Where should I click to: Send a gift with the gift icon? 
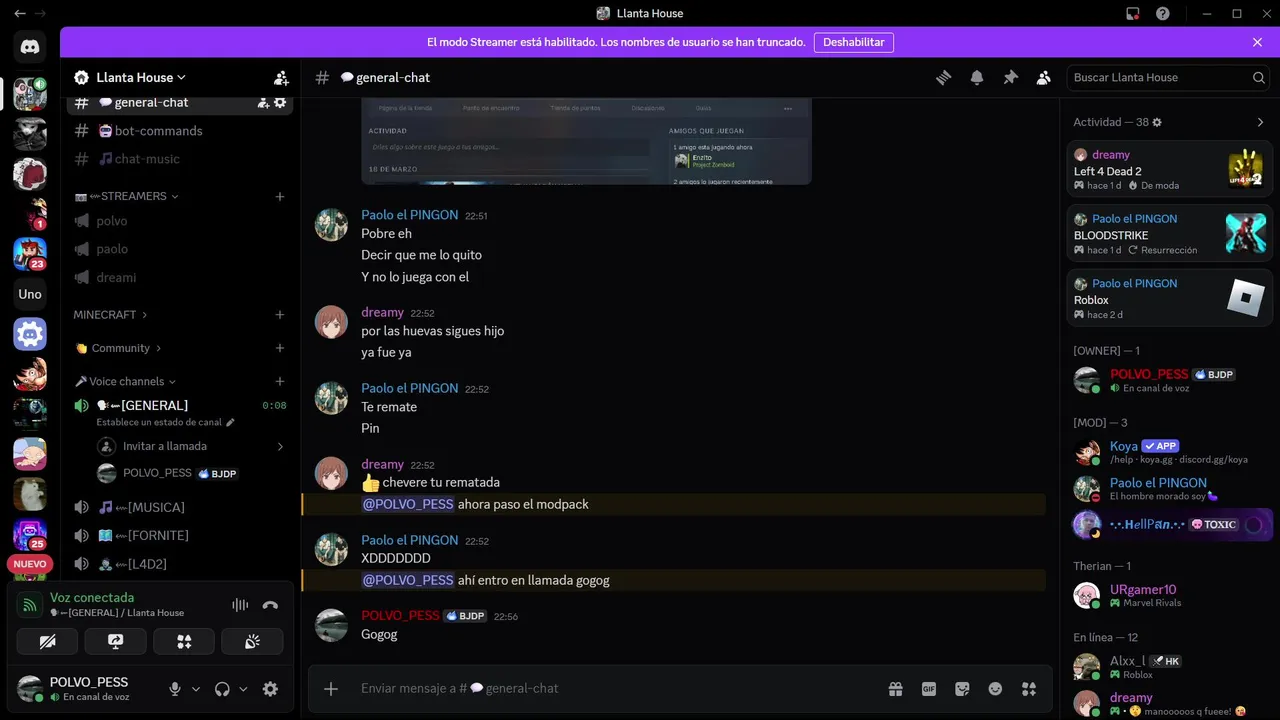point(895,689)
